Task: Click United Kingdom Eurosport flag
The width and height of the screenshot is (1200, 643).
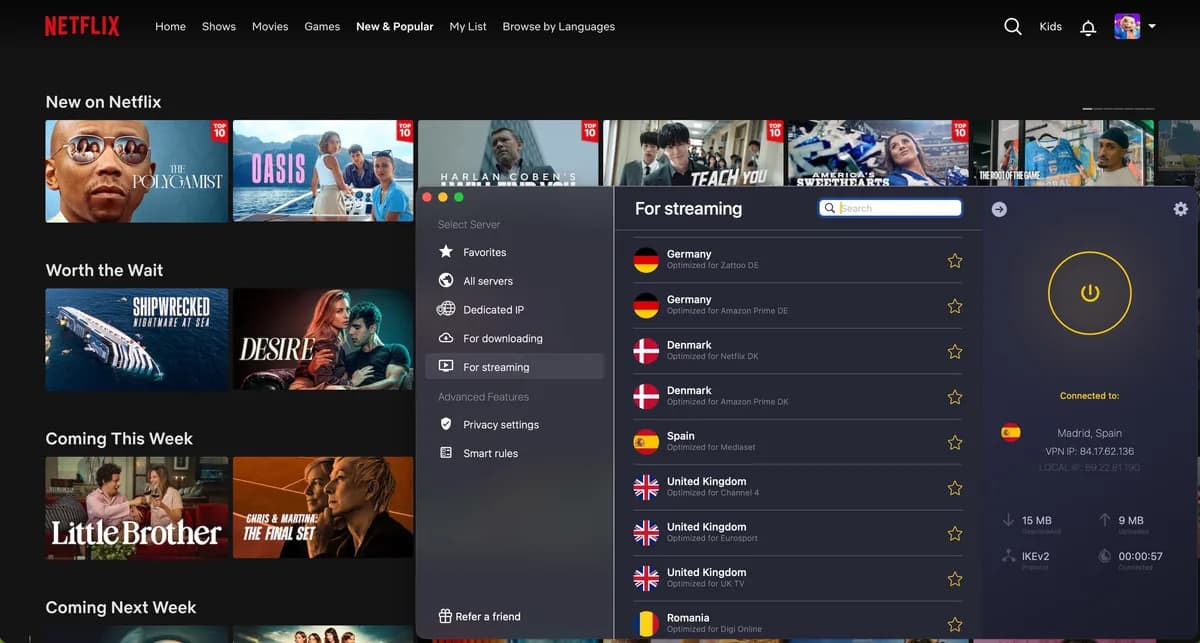Action: [x=647, y=533]
